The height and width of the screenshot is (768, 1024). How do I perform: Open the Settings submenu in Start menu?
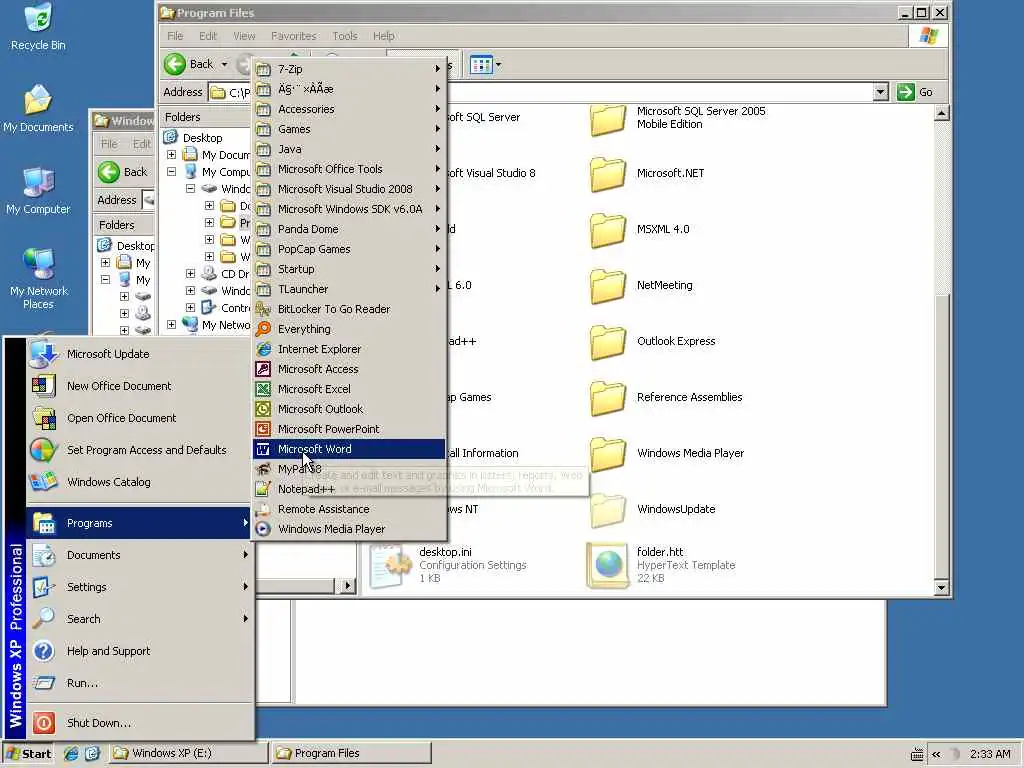coord(139,587)
